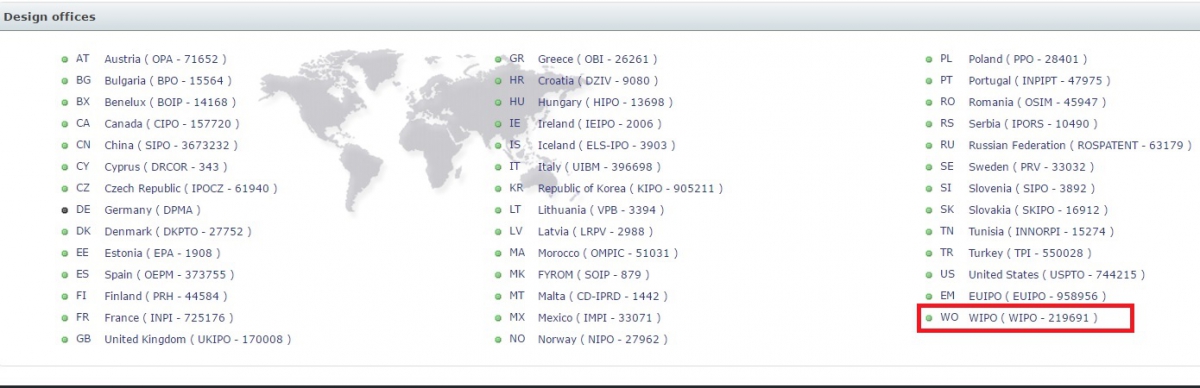Click the Design offices panel header

pos(600,17)
